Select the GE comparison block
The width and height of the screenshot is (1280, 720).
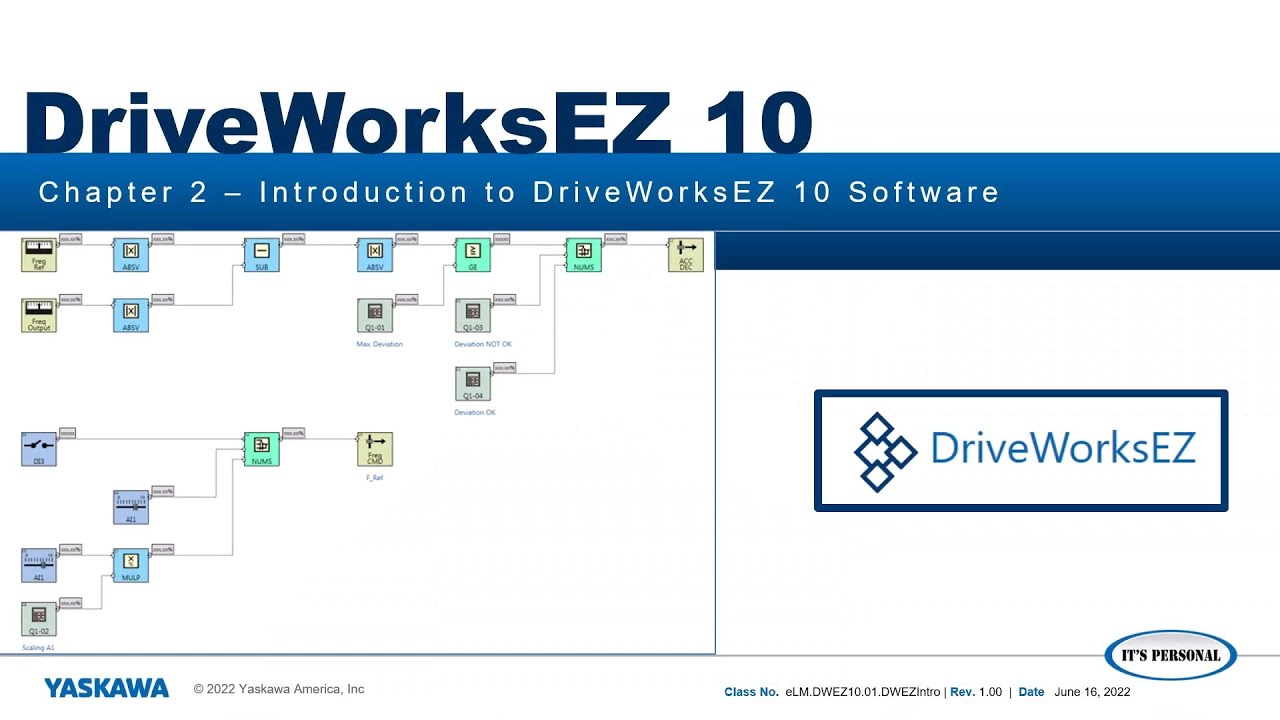pos(473,256)
